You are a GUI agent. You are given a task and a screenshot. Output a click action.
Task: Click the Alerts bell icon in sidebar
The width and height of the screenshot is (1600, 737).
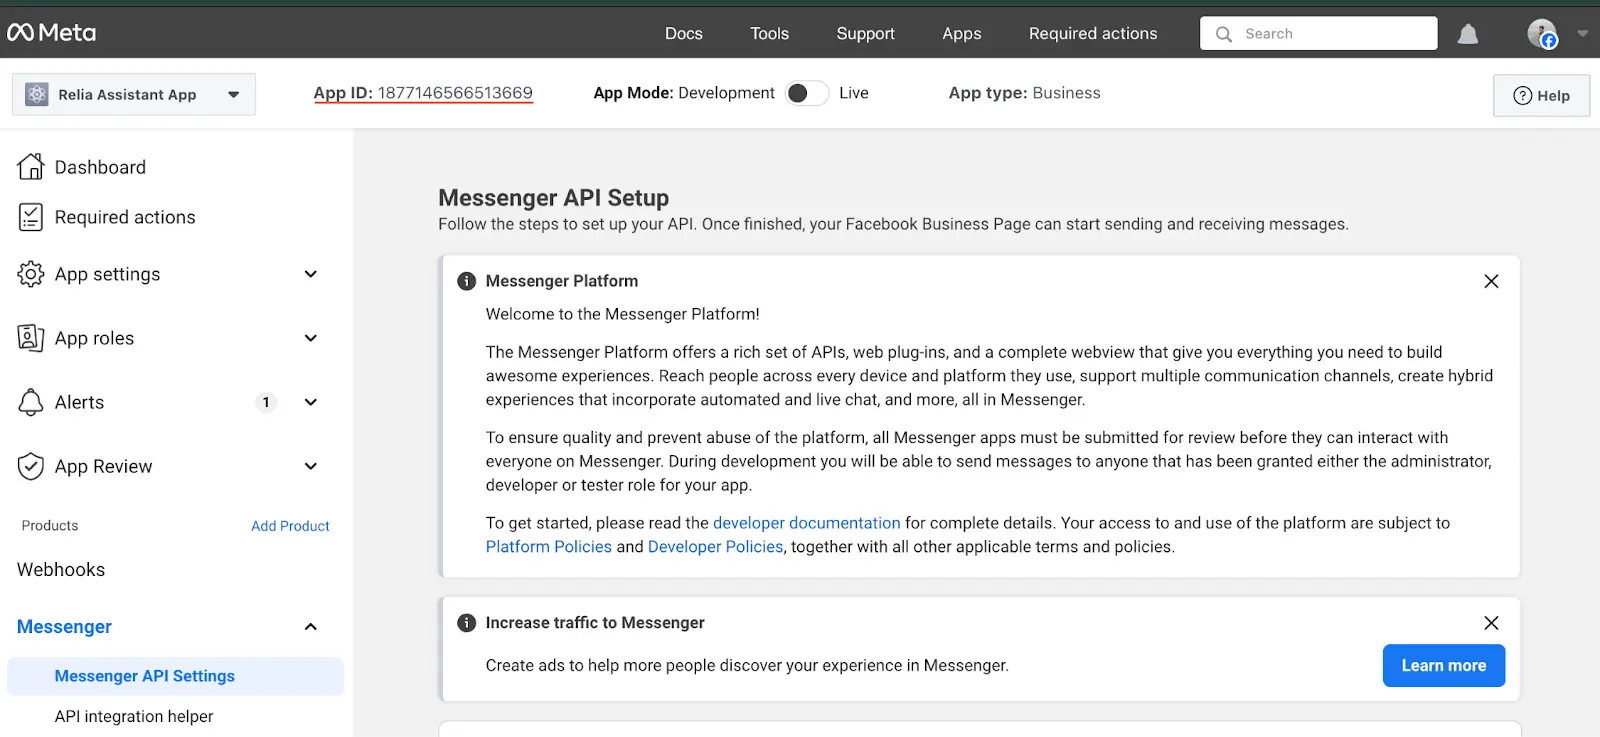(x=31, y=402)
